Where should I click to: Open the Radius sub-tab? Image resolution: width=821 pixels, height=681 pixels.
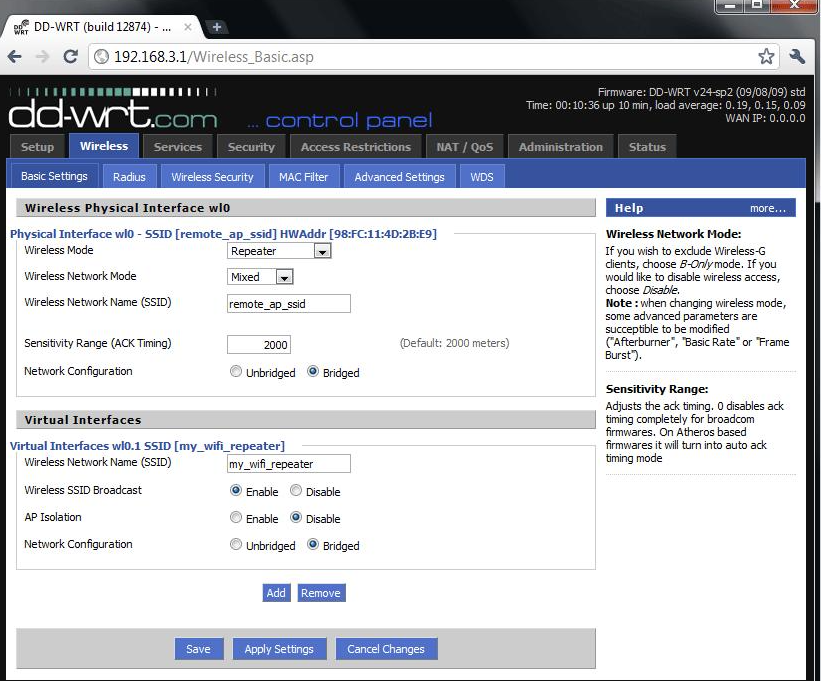tap(129, 177)
